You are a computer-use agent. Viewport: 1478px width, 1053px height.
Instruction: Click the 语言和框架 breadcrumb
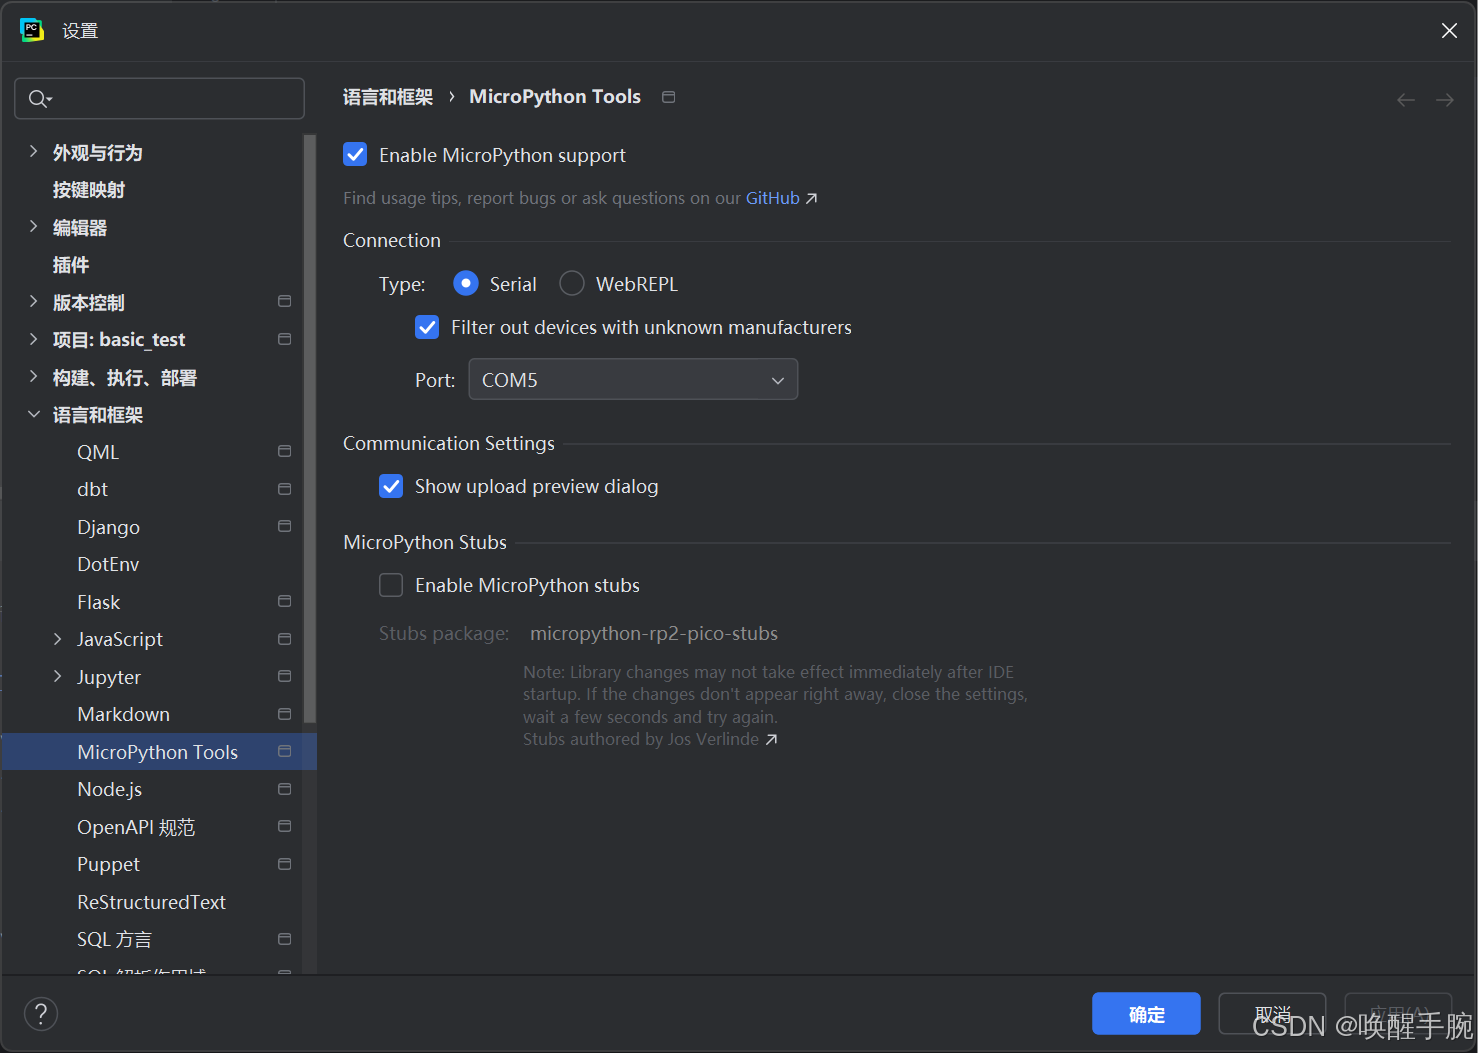tap(388, 97)
